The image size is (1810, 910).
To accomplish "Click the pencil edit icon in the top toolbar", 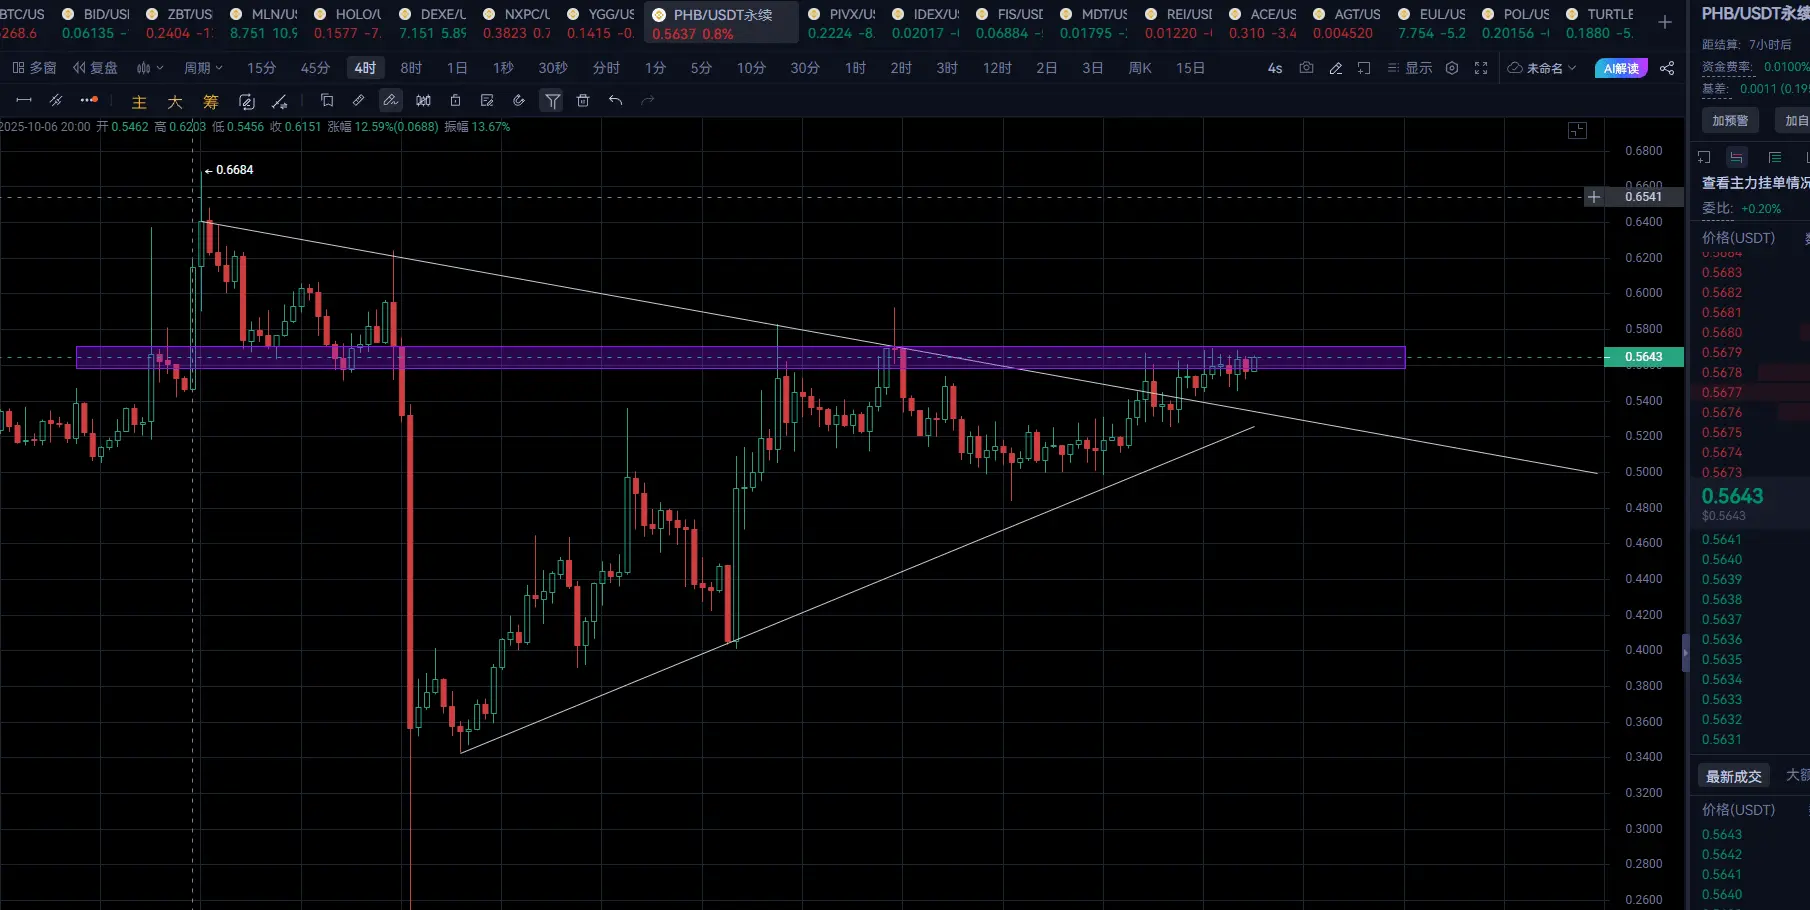I will pyautogui.click(x=1335, y=68).
